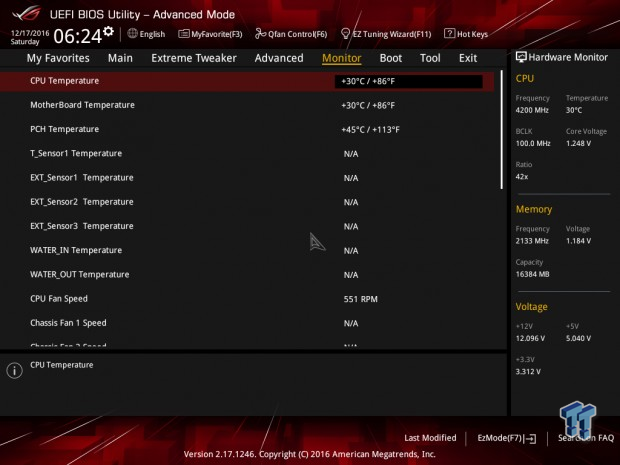The width and height of the screenshot is (620, 465).
Task: Switch to the Boot tab
Action: (x=391, y=58)
